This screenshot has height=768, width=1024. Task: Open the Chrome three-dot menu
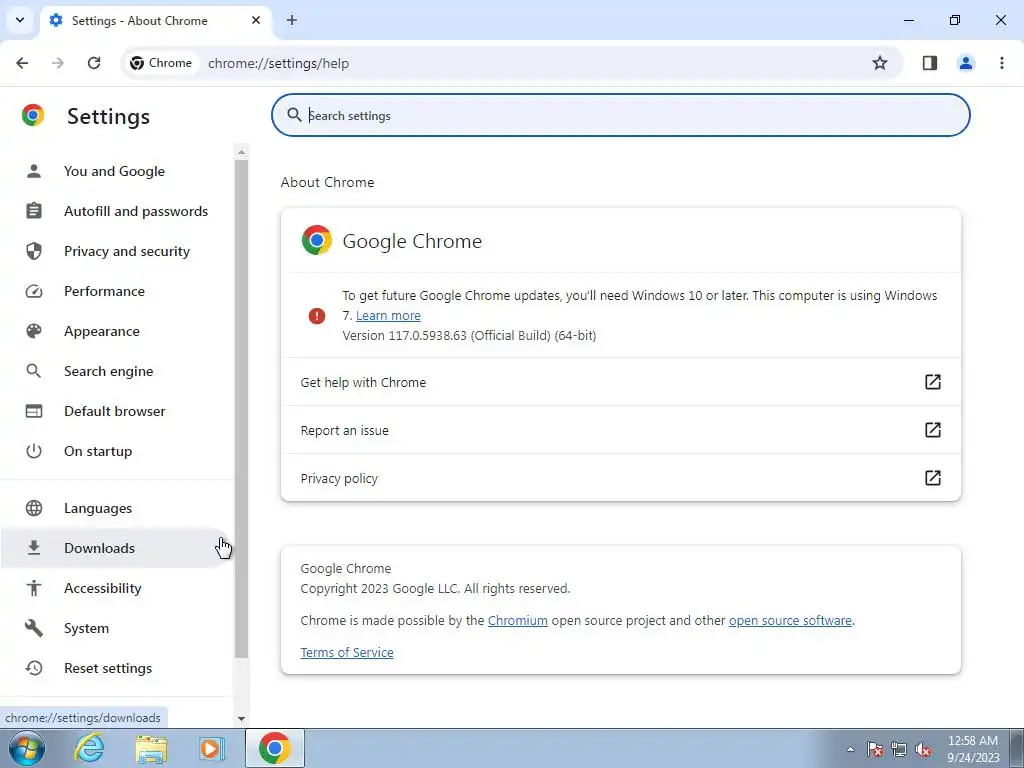click(x=1002, y=63)
